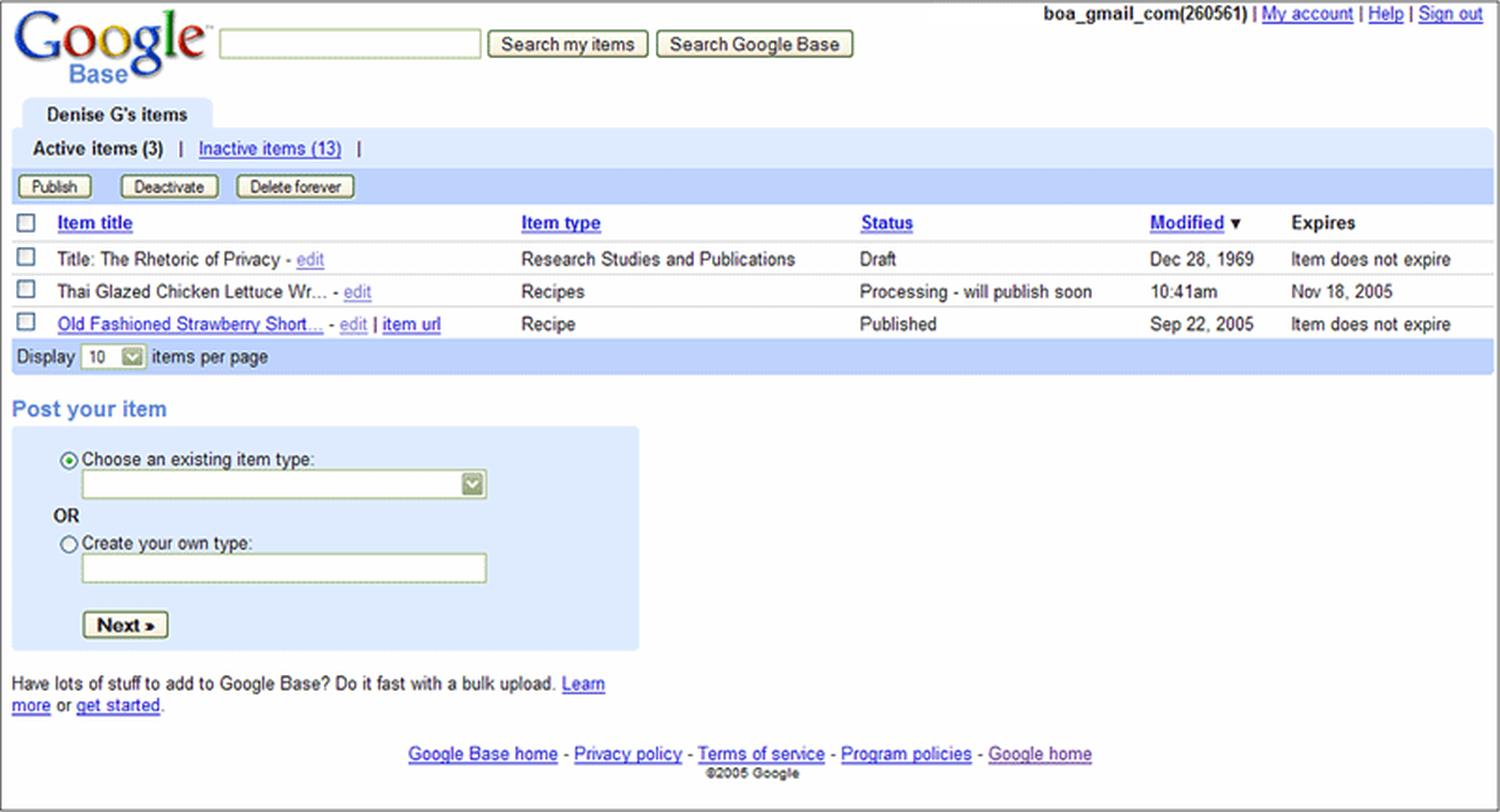This screenshot has width=1500, height=812.
Task: Click the 'Create your own type' text field
Action: click(x=284, y=568)
